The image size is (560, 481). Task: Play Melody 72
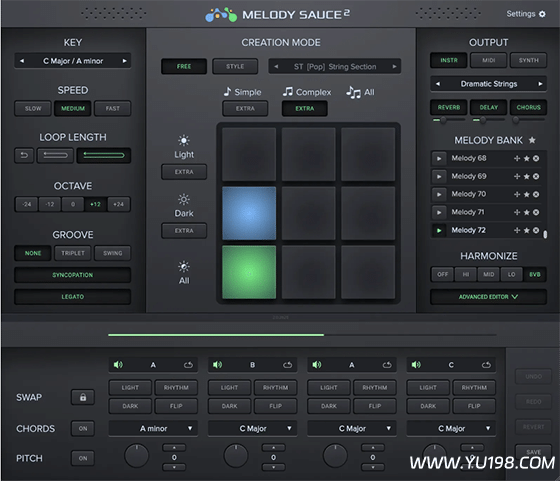coord(439,230)
